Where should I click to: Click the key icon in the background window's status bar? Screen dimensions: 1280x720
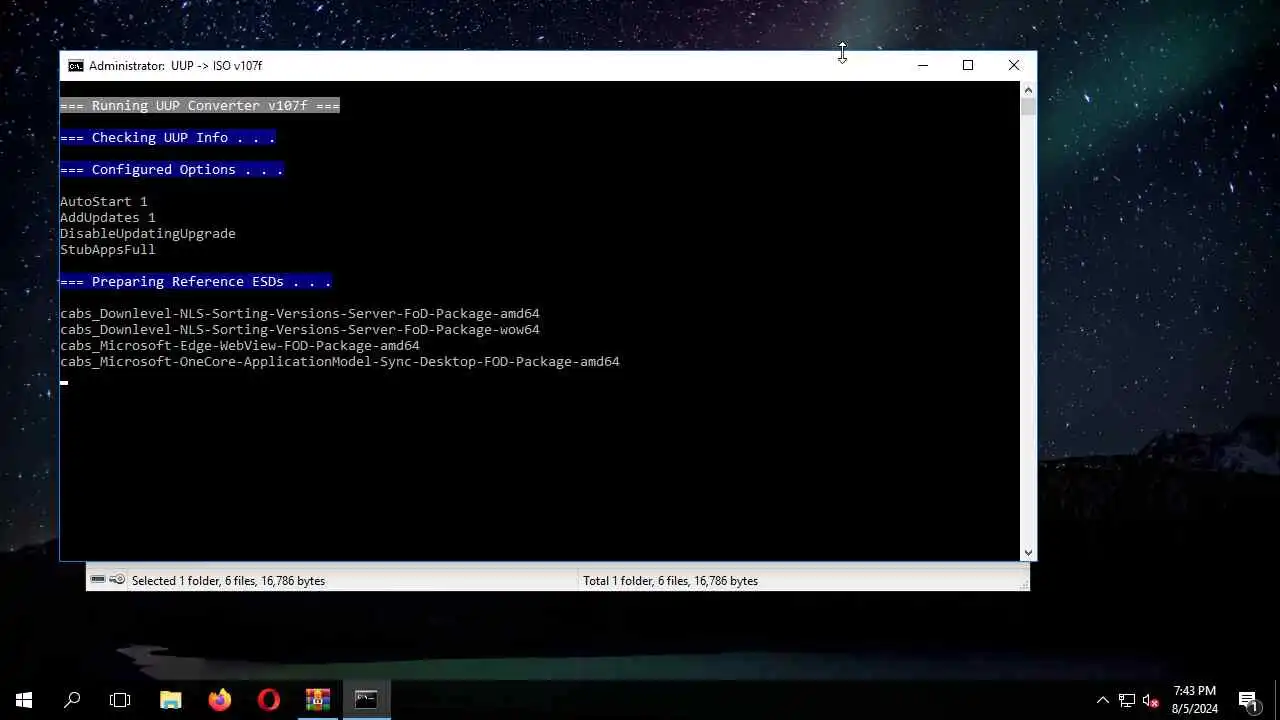click(117, 580)
